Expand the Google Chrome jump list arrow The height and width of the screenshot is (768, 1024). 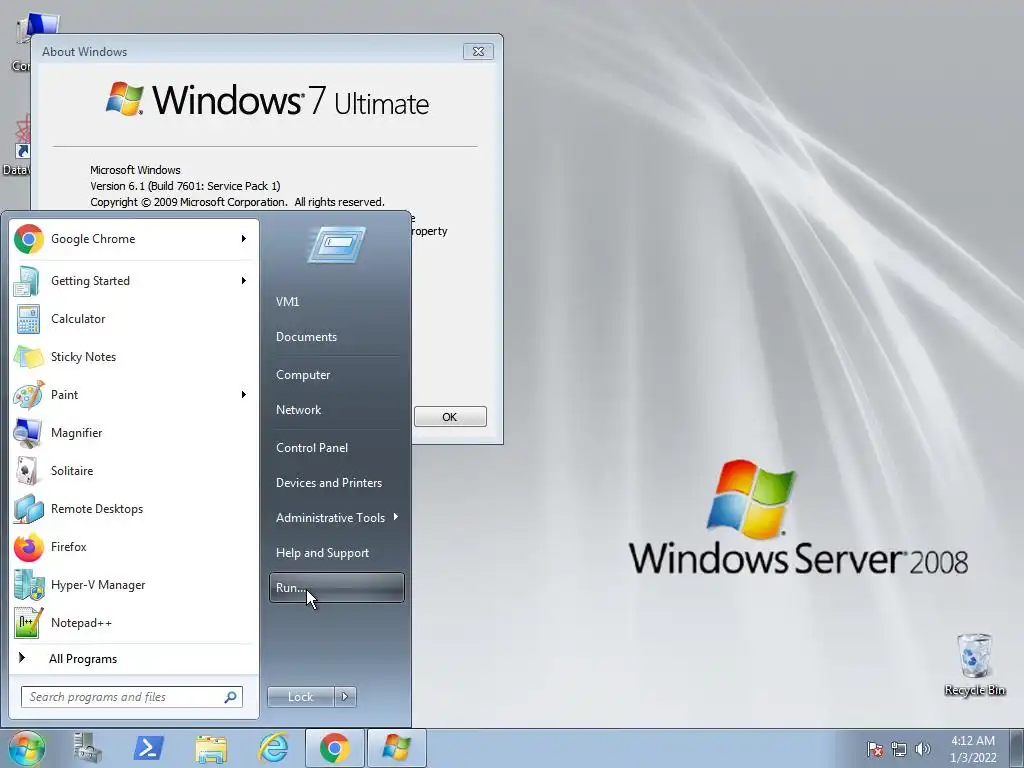click(244, 239)
